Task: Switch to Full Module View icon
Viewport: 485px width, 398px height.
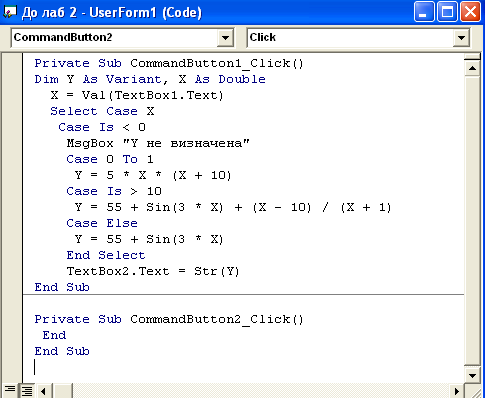Action: (x=27, y=390)
